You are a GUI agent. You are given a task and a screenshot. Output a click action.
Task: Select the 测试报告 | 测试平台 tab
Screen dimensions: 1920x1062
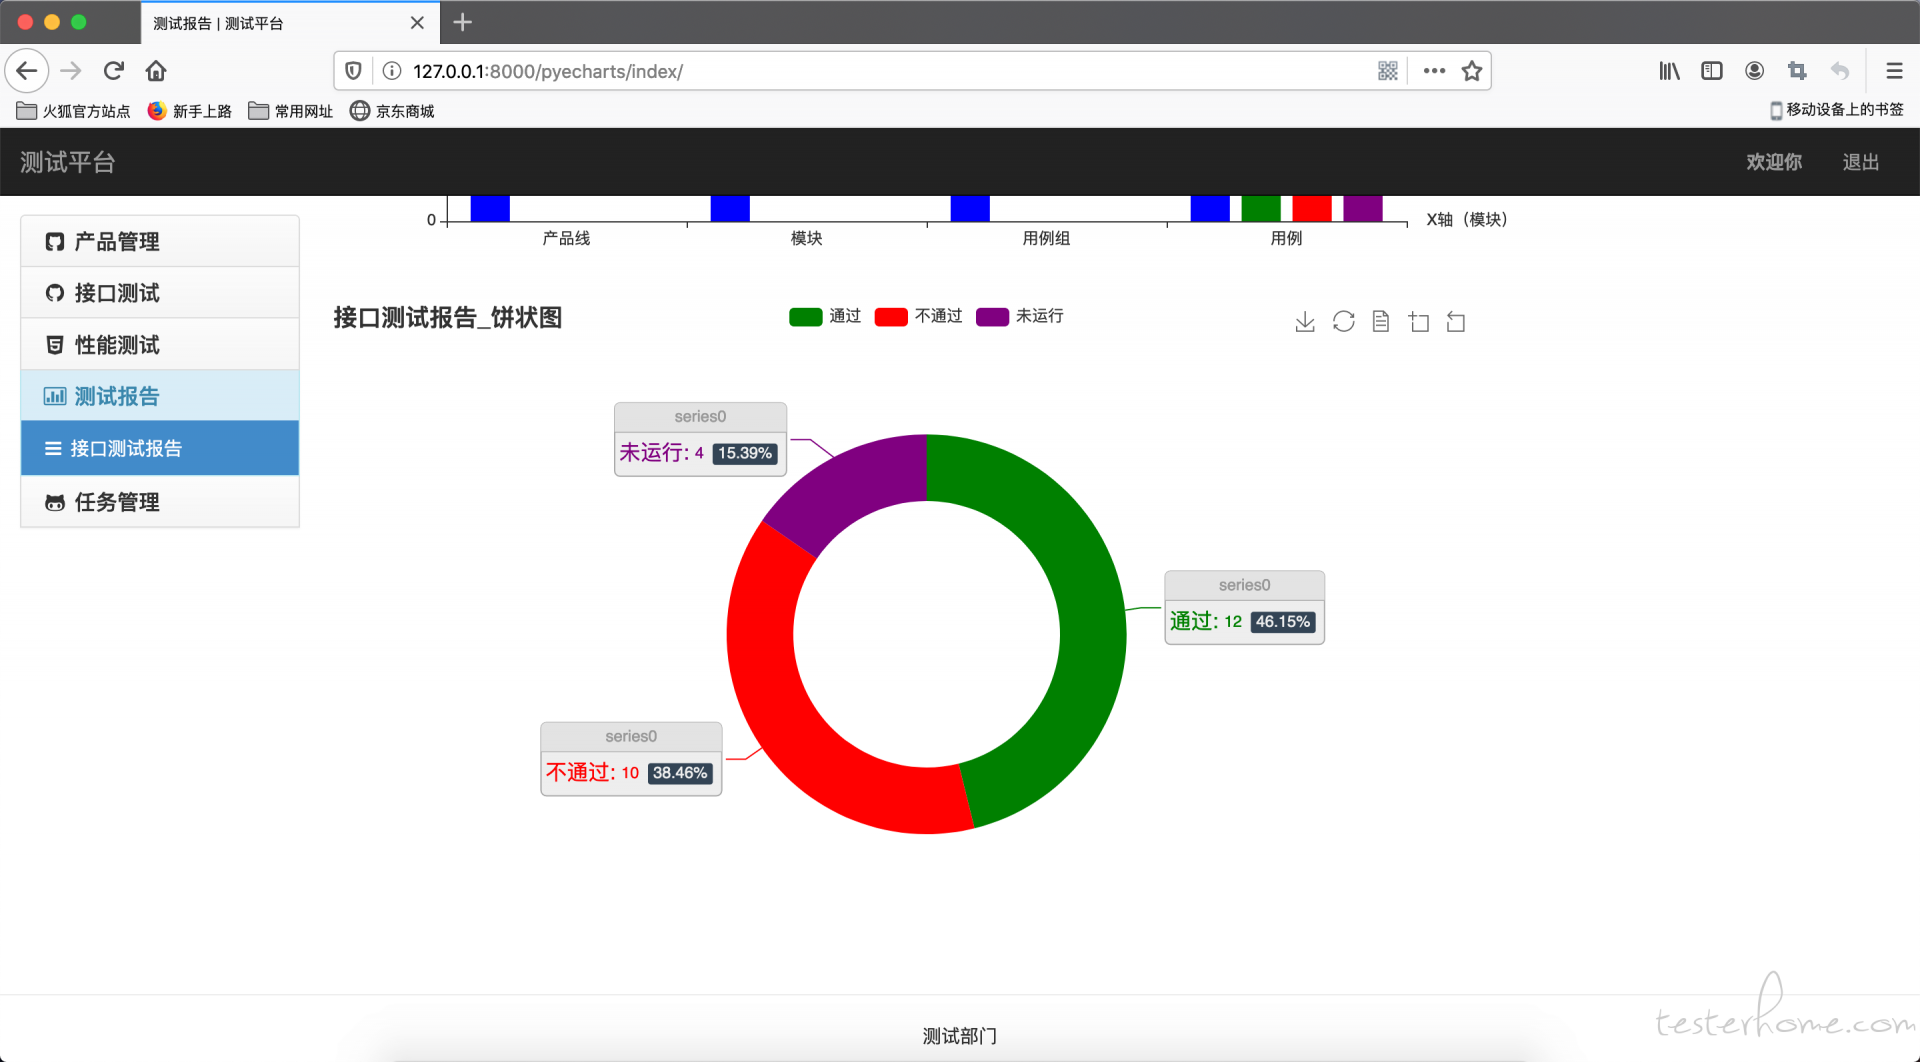pos(290,22)
